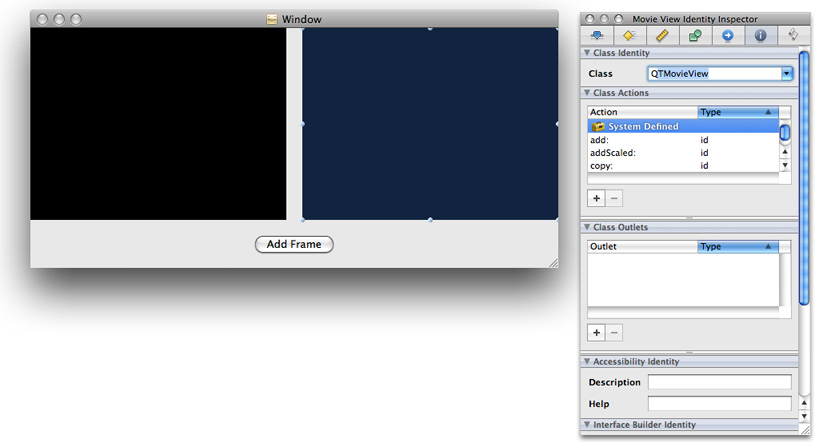Collapse the Class Identity section

[x=587, y=53]
